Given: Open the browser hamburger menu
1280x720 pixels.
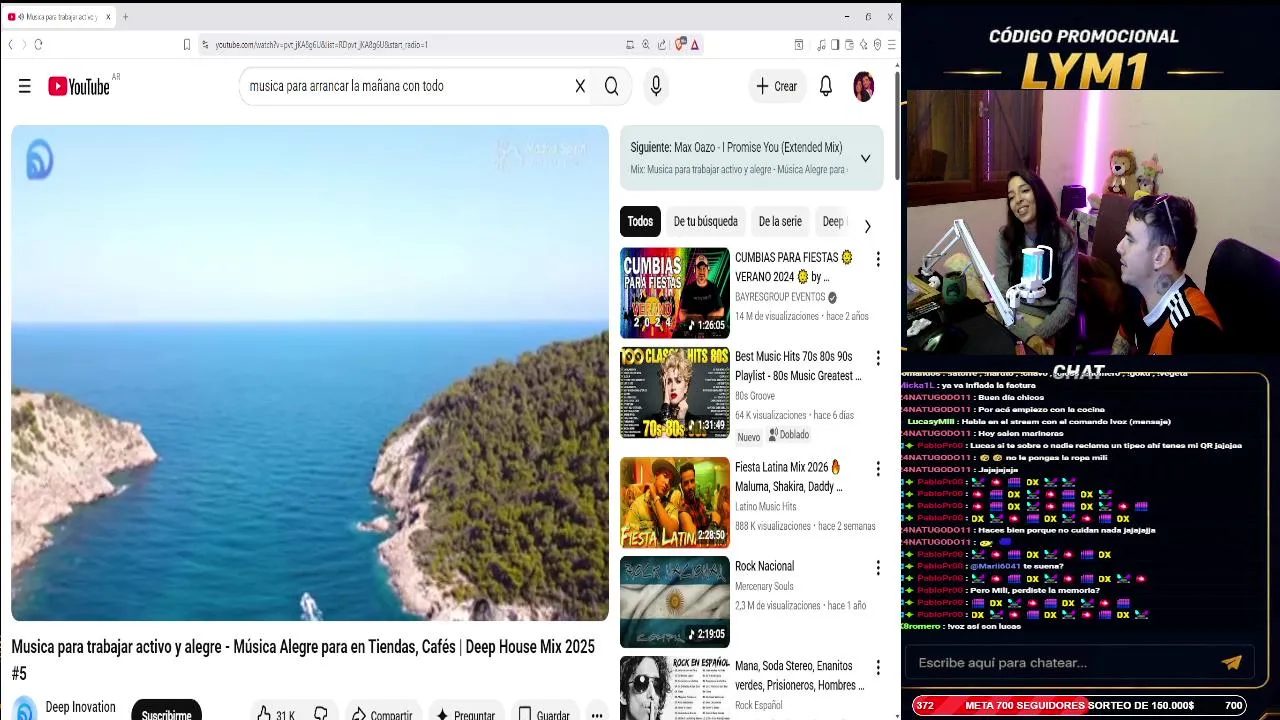Looking at the screenshot, I should pos(891,44).
